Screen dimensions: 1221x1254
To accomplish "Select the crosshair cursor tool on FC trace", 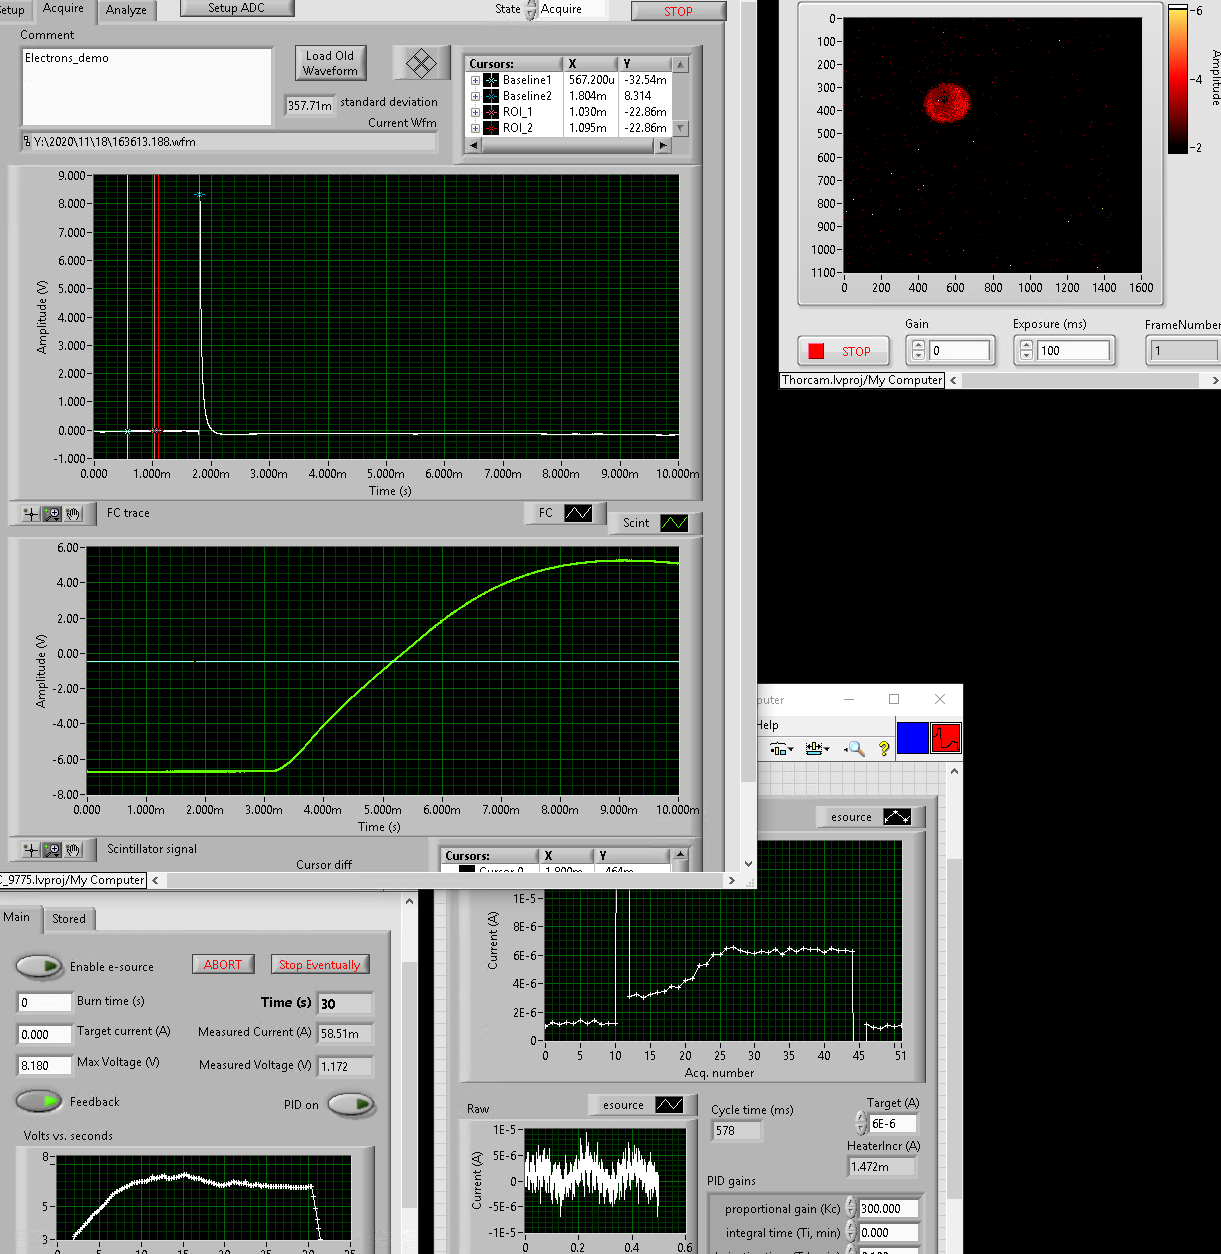I will 31,514.
